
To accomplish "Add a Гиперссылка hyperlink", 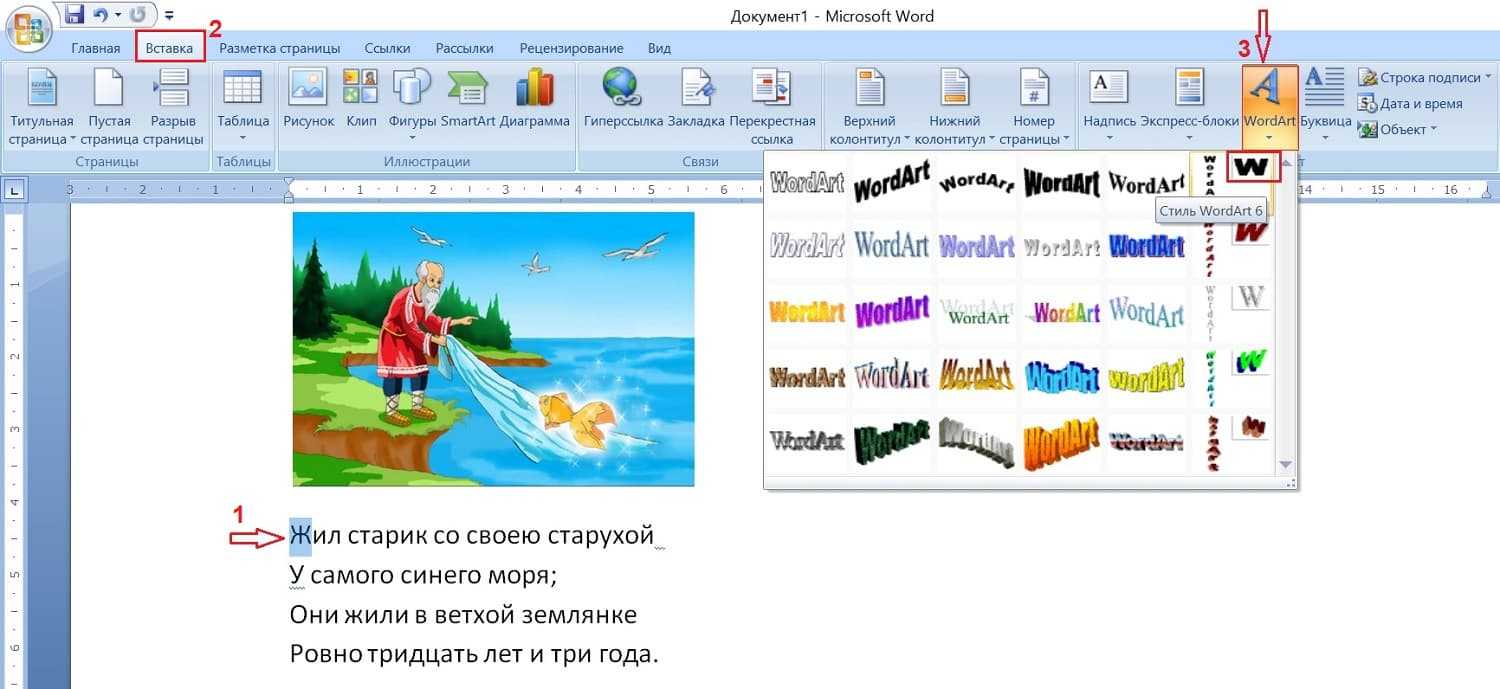I will 623,100.
